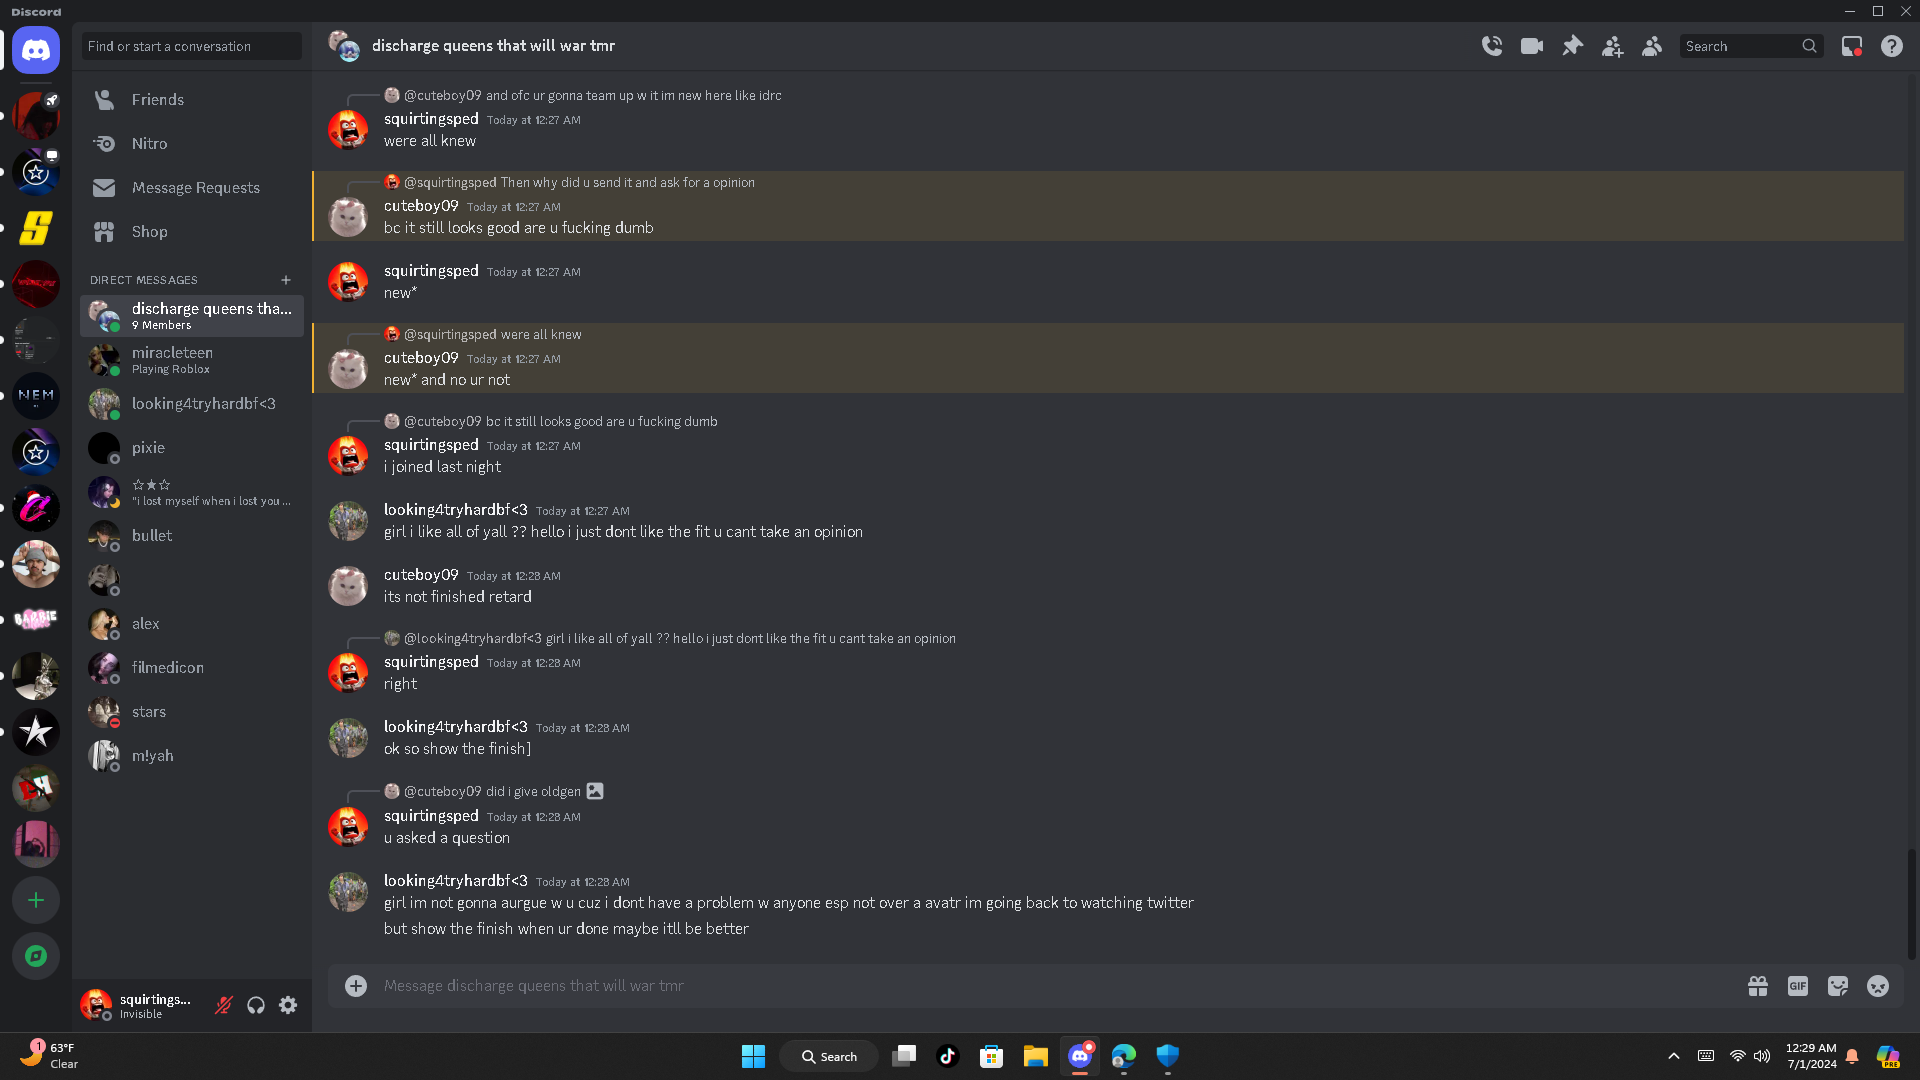The image size is (1920, 1080).
Task: Open the sticker picker
Action: tap(1838, 986)
